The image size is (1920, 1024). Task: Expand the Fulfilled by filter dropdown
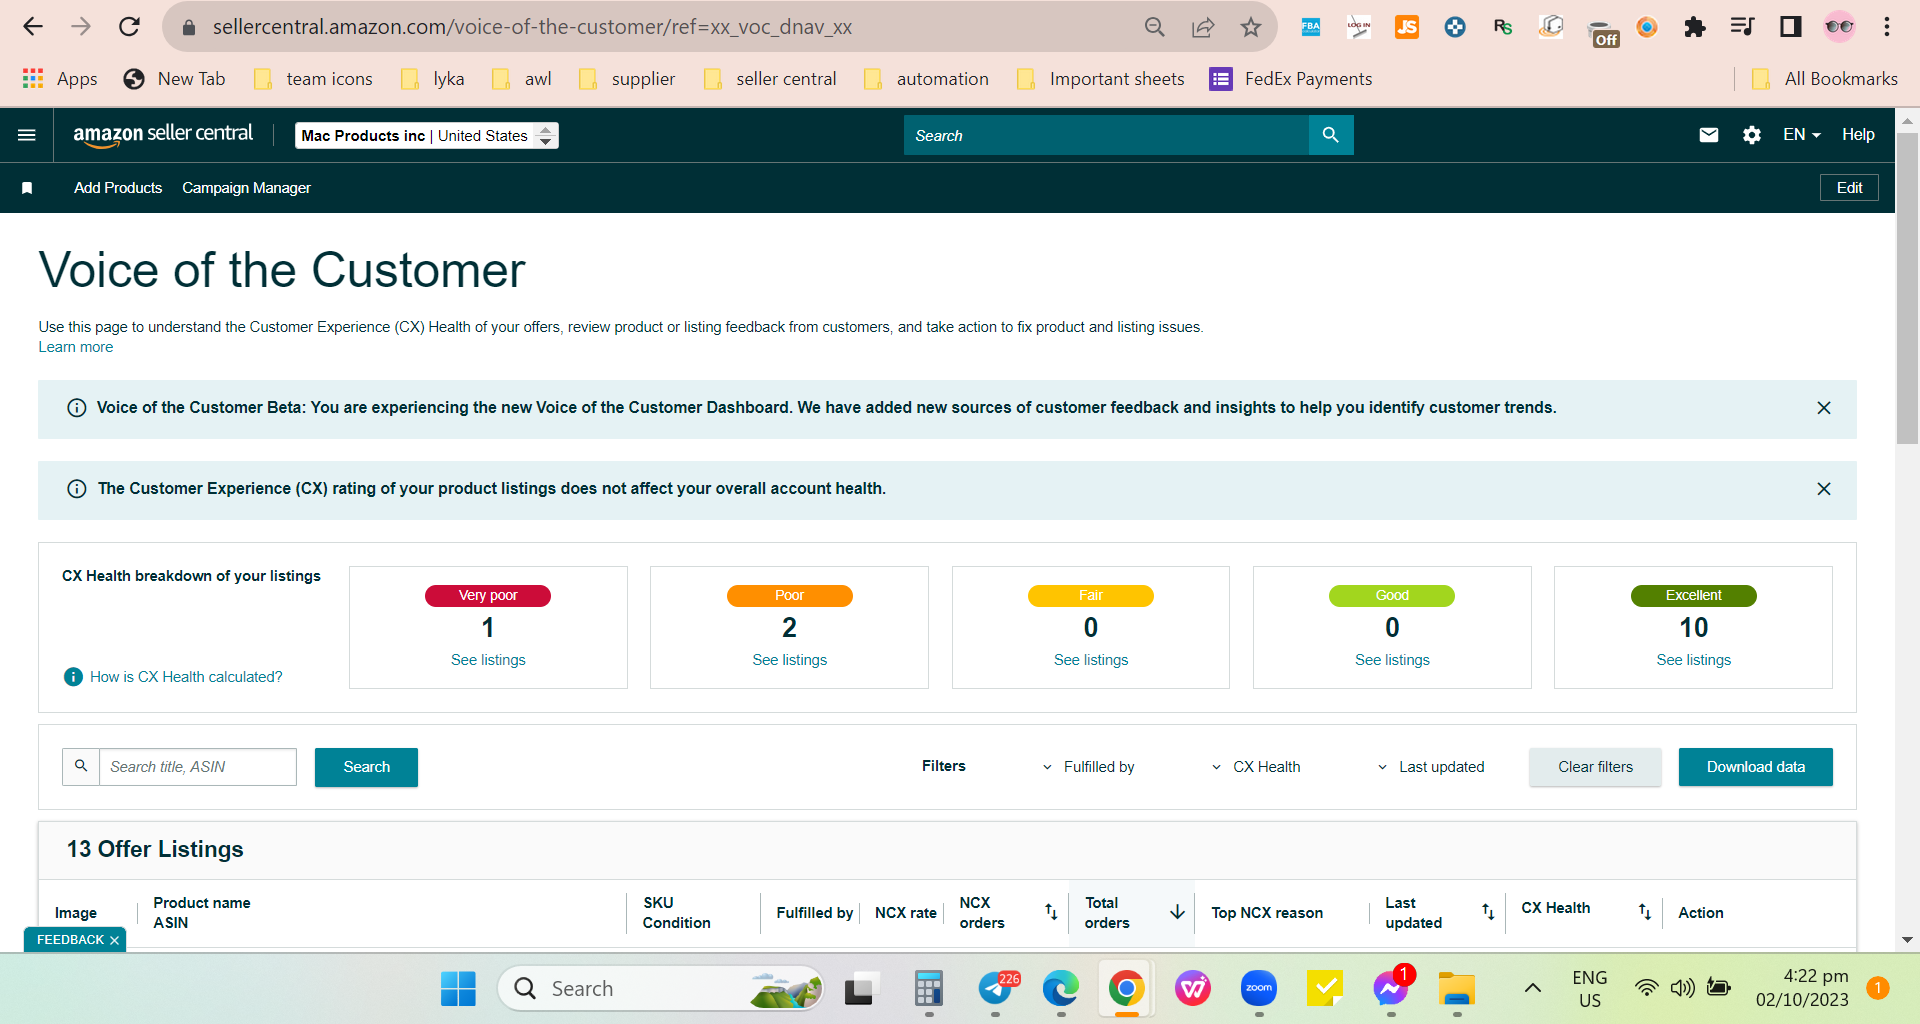1088,767
